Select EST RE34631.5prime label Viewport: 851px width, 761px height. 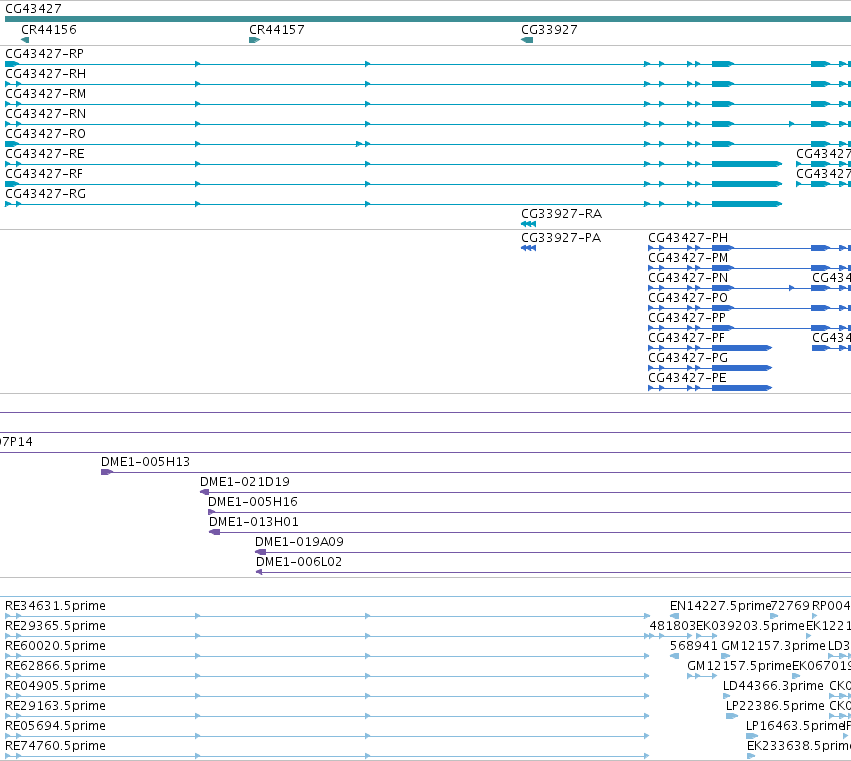click(x=55, y=606)
